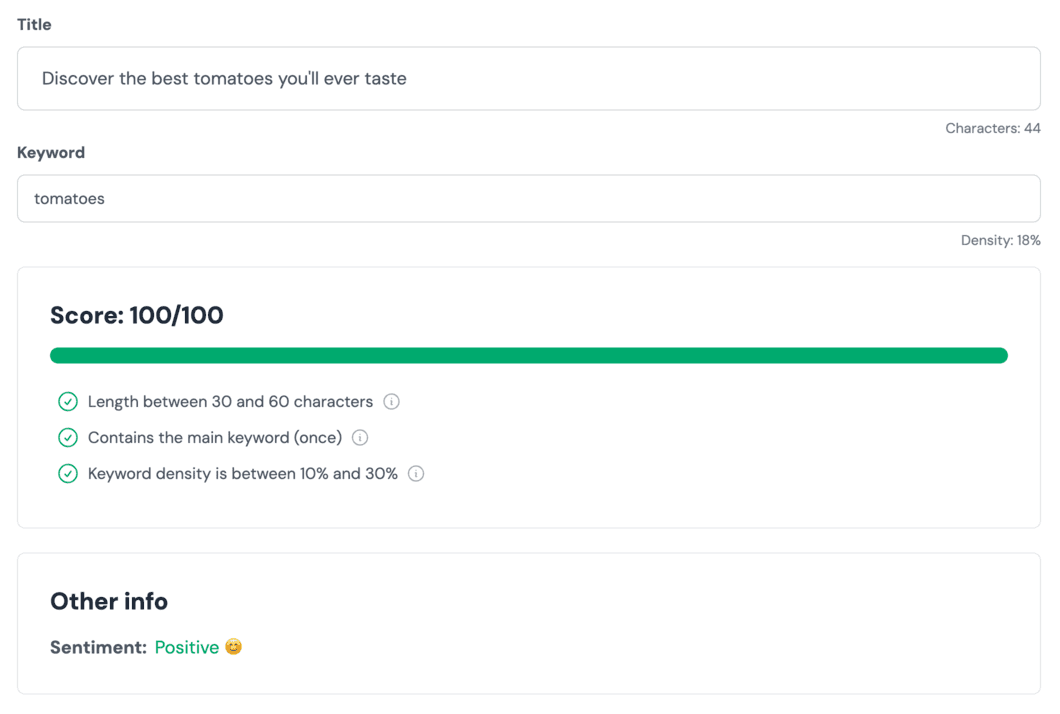Click the green score progress bar

pyautogui.click(x=528, y=356)
